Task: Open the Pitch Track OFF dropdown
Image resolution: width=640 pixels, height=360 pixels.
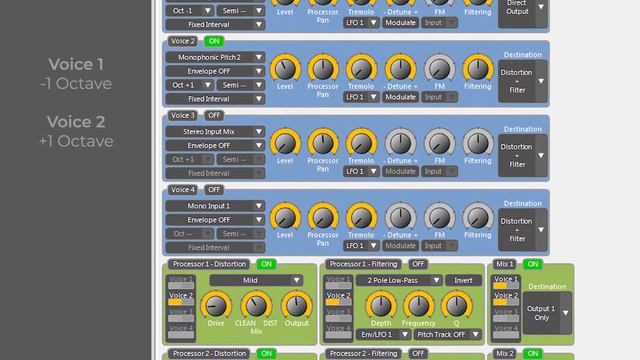Action: (447, 334)
